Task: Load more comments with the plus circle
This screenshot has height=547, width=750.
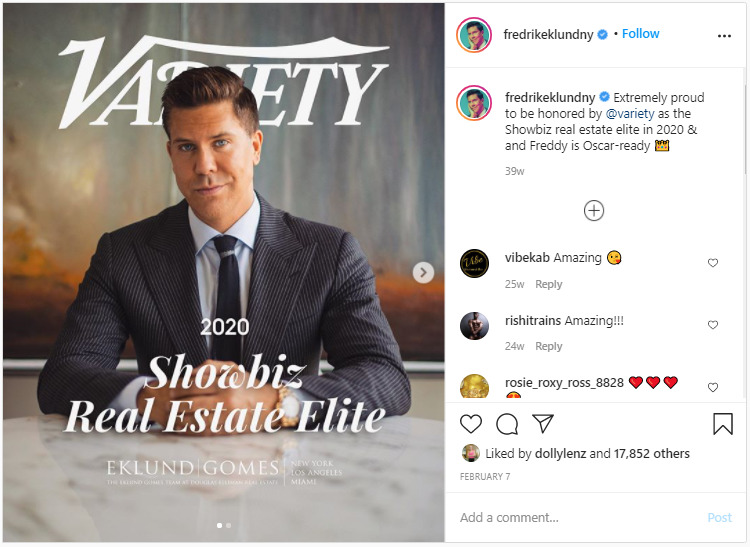Action: 594,210
